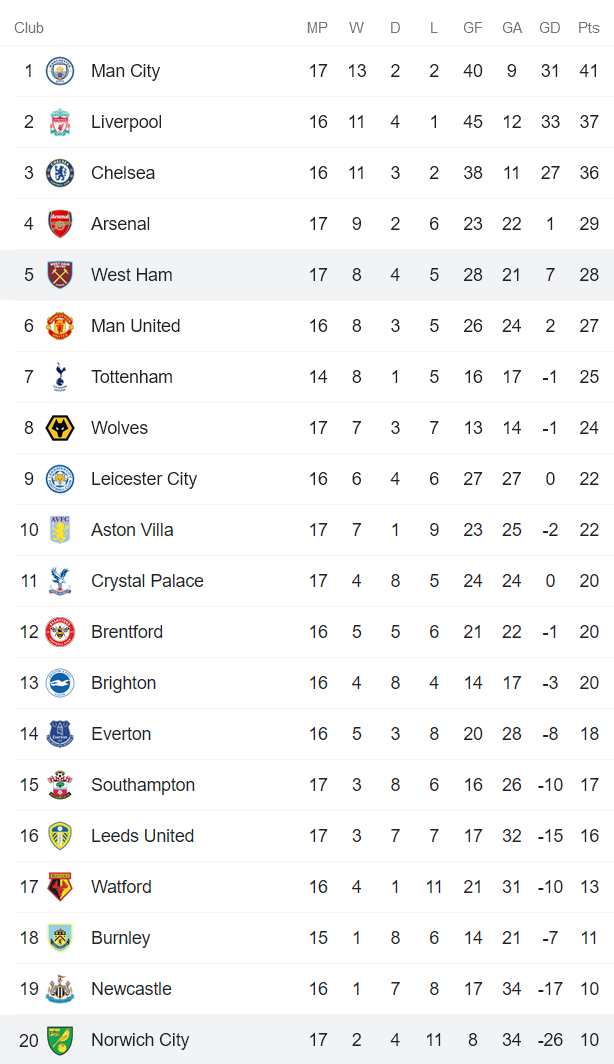The image size is (614, 1064).
Task: Click the Burnley team name
Action: [x=120, y=938]
